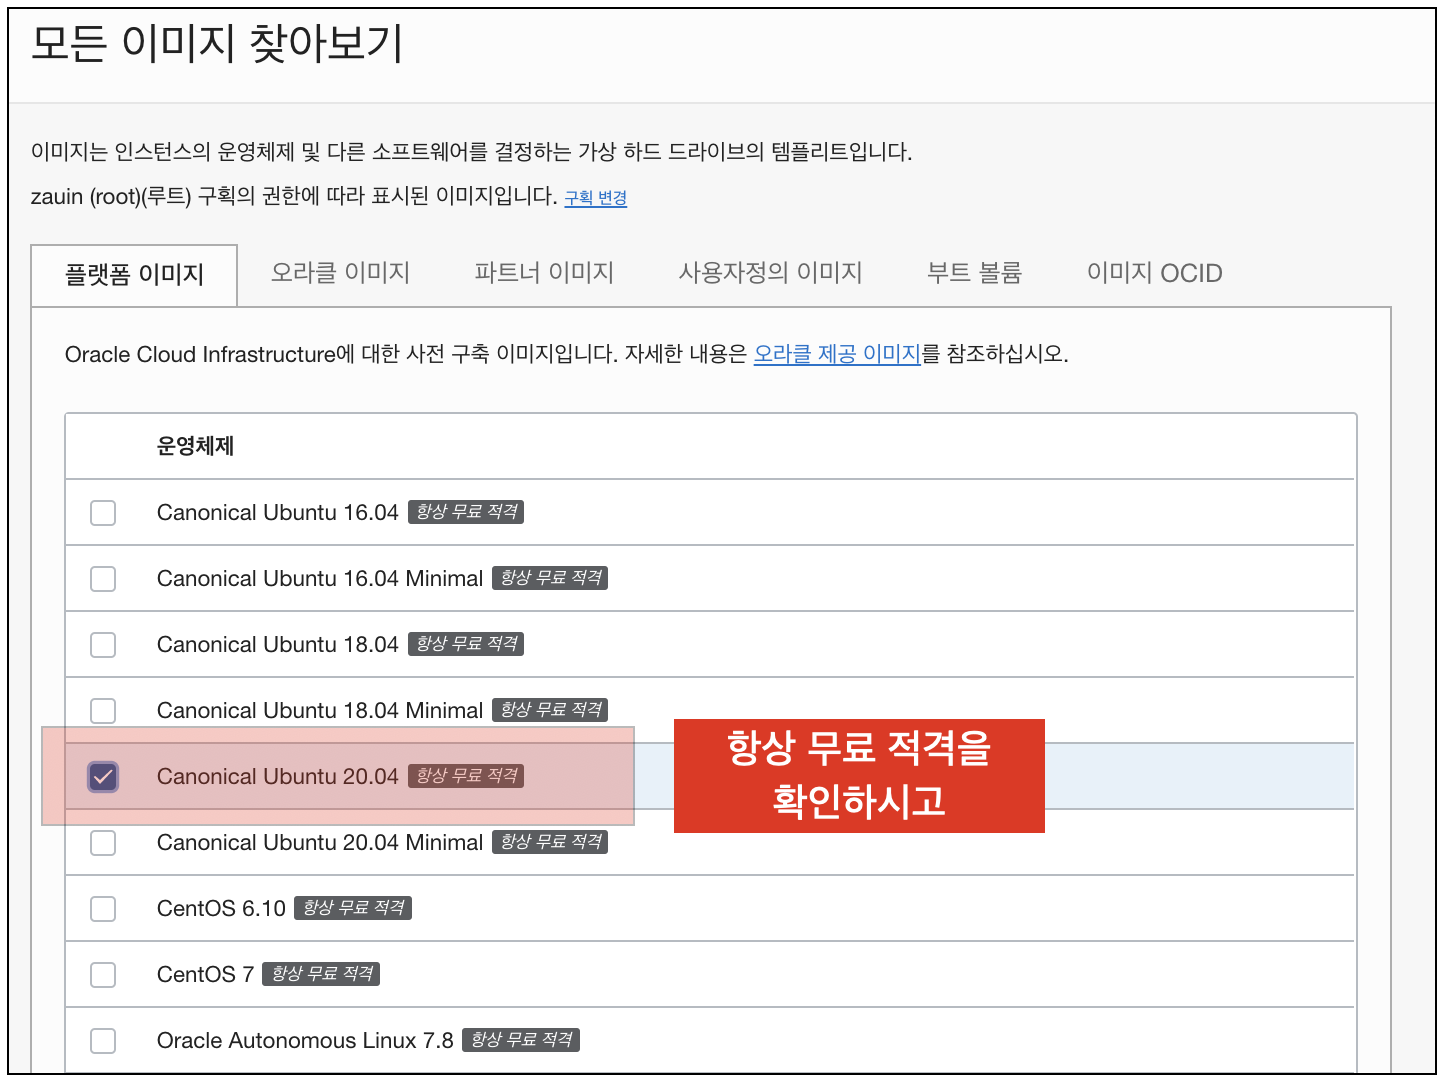Screen dimensions: 1448x1082
Task: Check Canonical Ubuntu 18.04 Minimal checkbox
Action: pyautogui.click(x=103, y=711)
